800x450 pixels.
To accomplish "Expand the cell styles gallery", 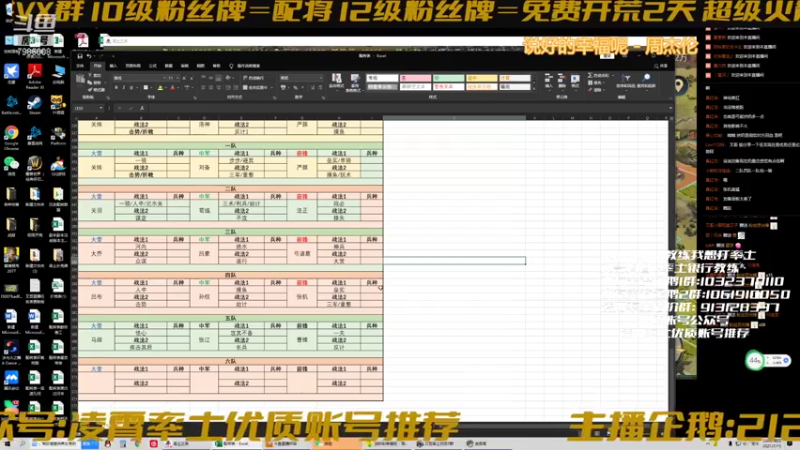I will (x=534, y=89).
